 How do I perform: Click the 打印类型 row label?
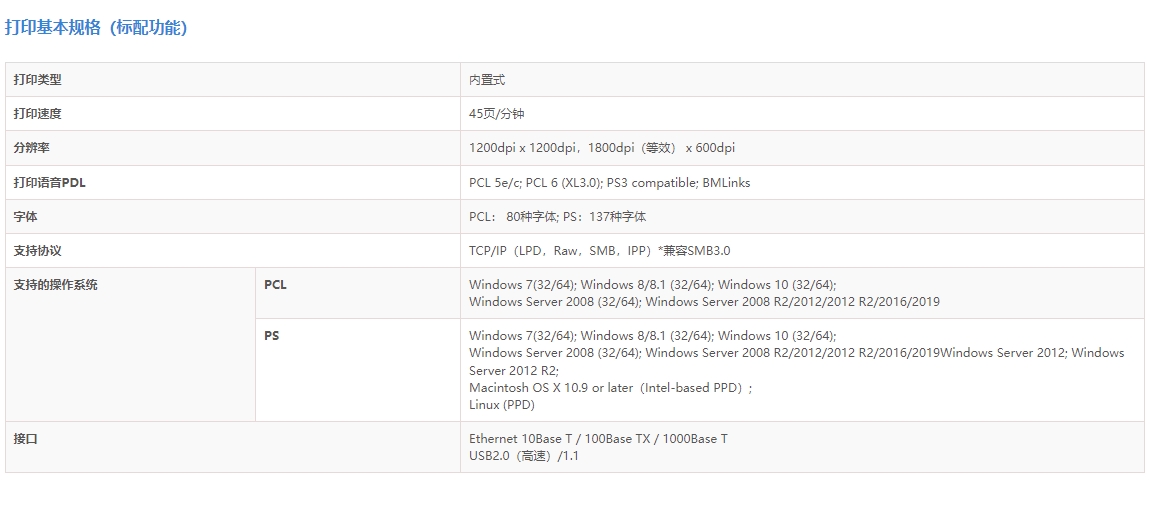pos(37,80)
